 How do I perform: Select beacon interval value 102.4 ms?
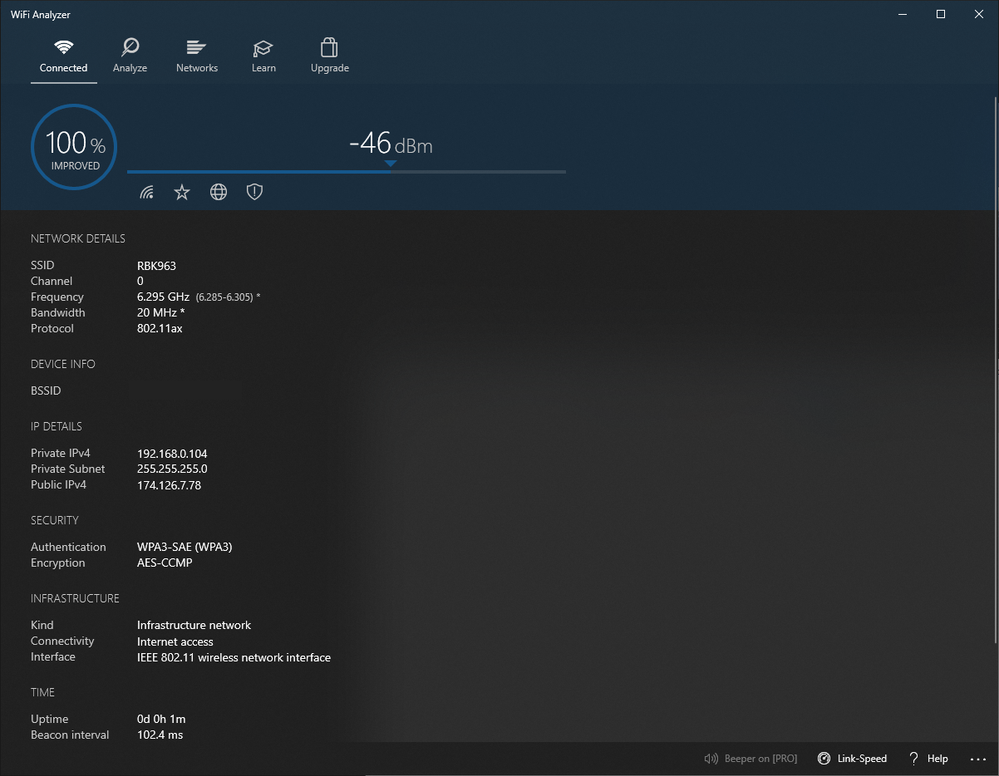click(x=160, y=735)
